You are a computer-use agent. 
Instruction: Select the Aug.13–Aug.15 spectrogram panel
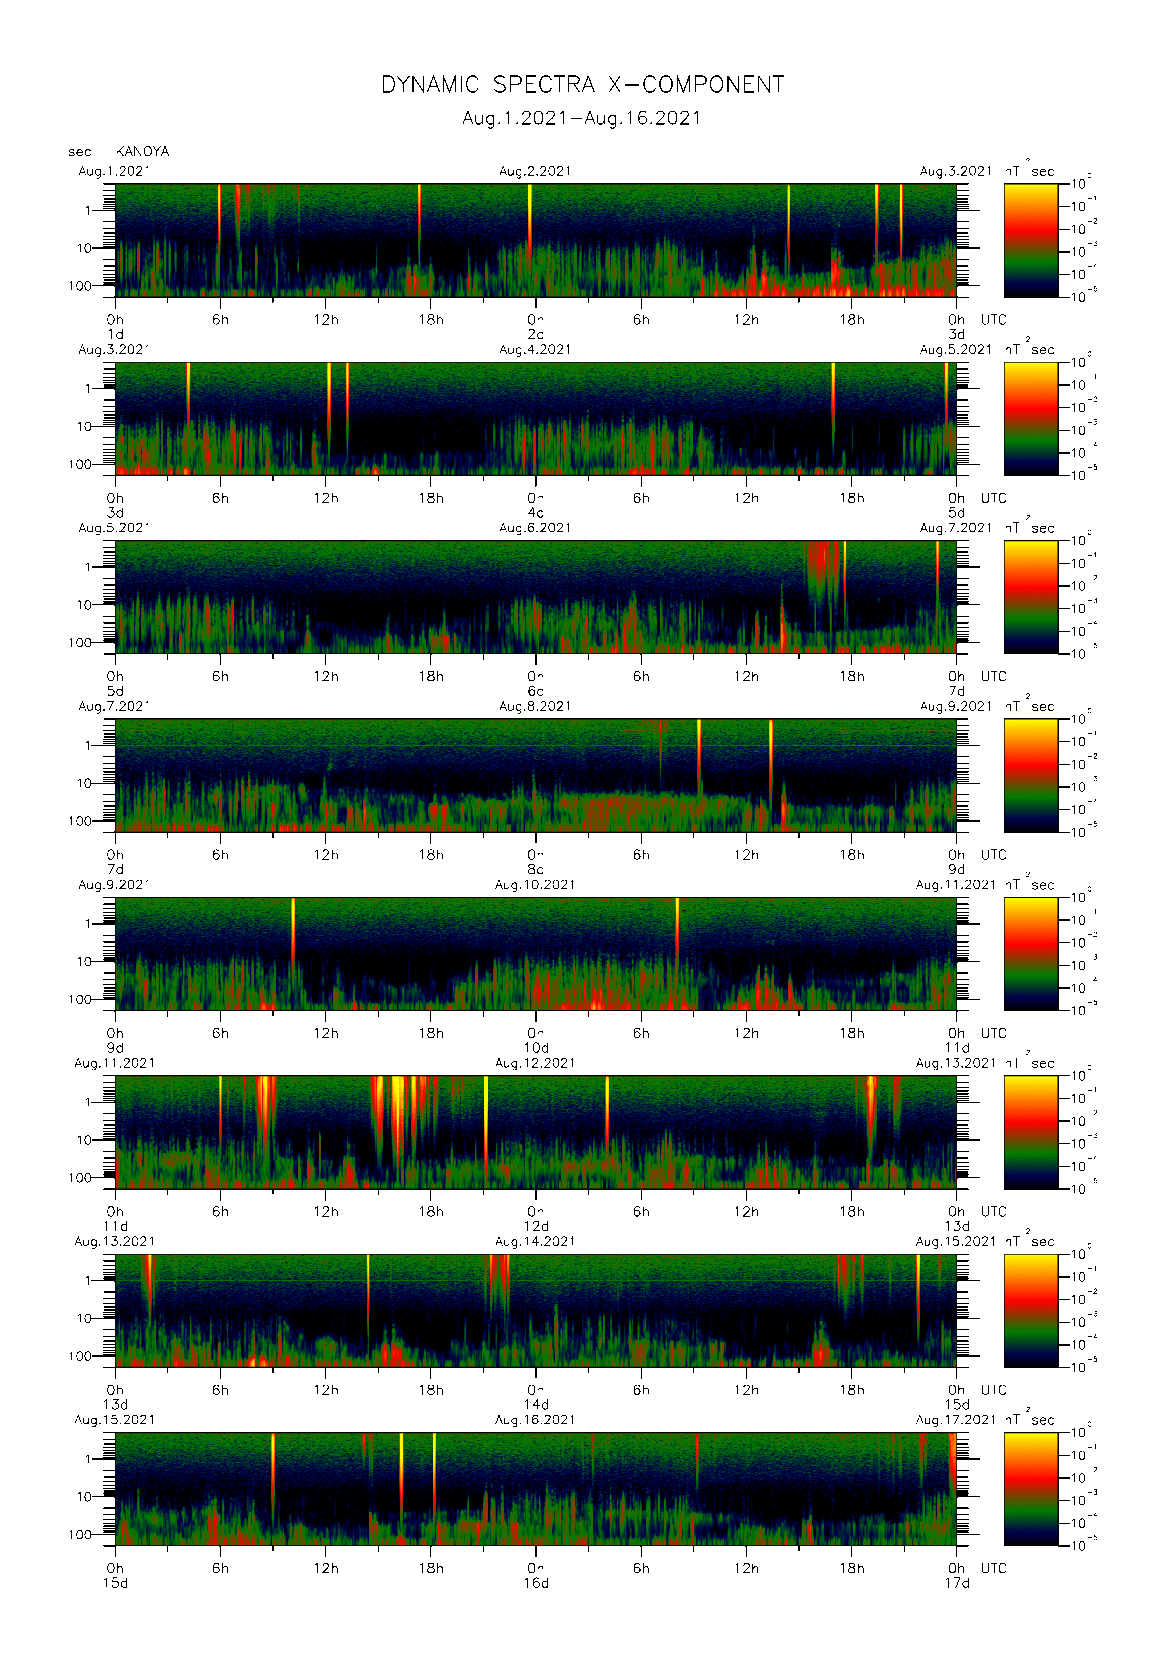[x=536, y=1310]
